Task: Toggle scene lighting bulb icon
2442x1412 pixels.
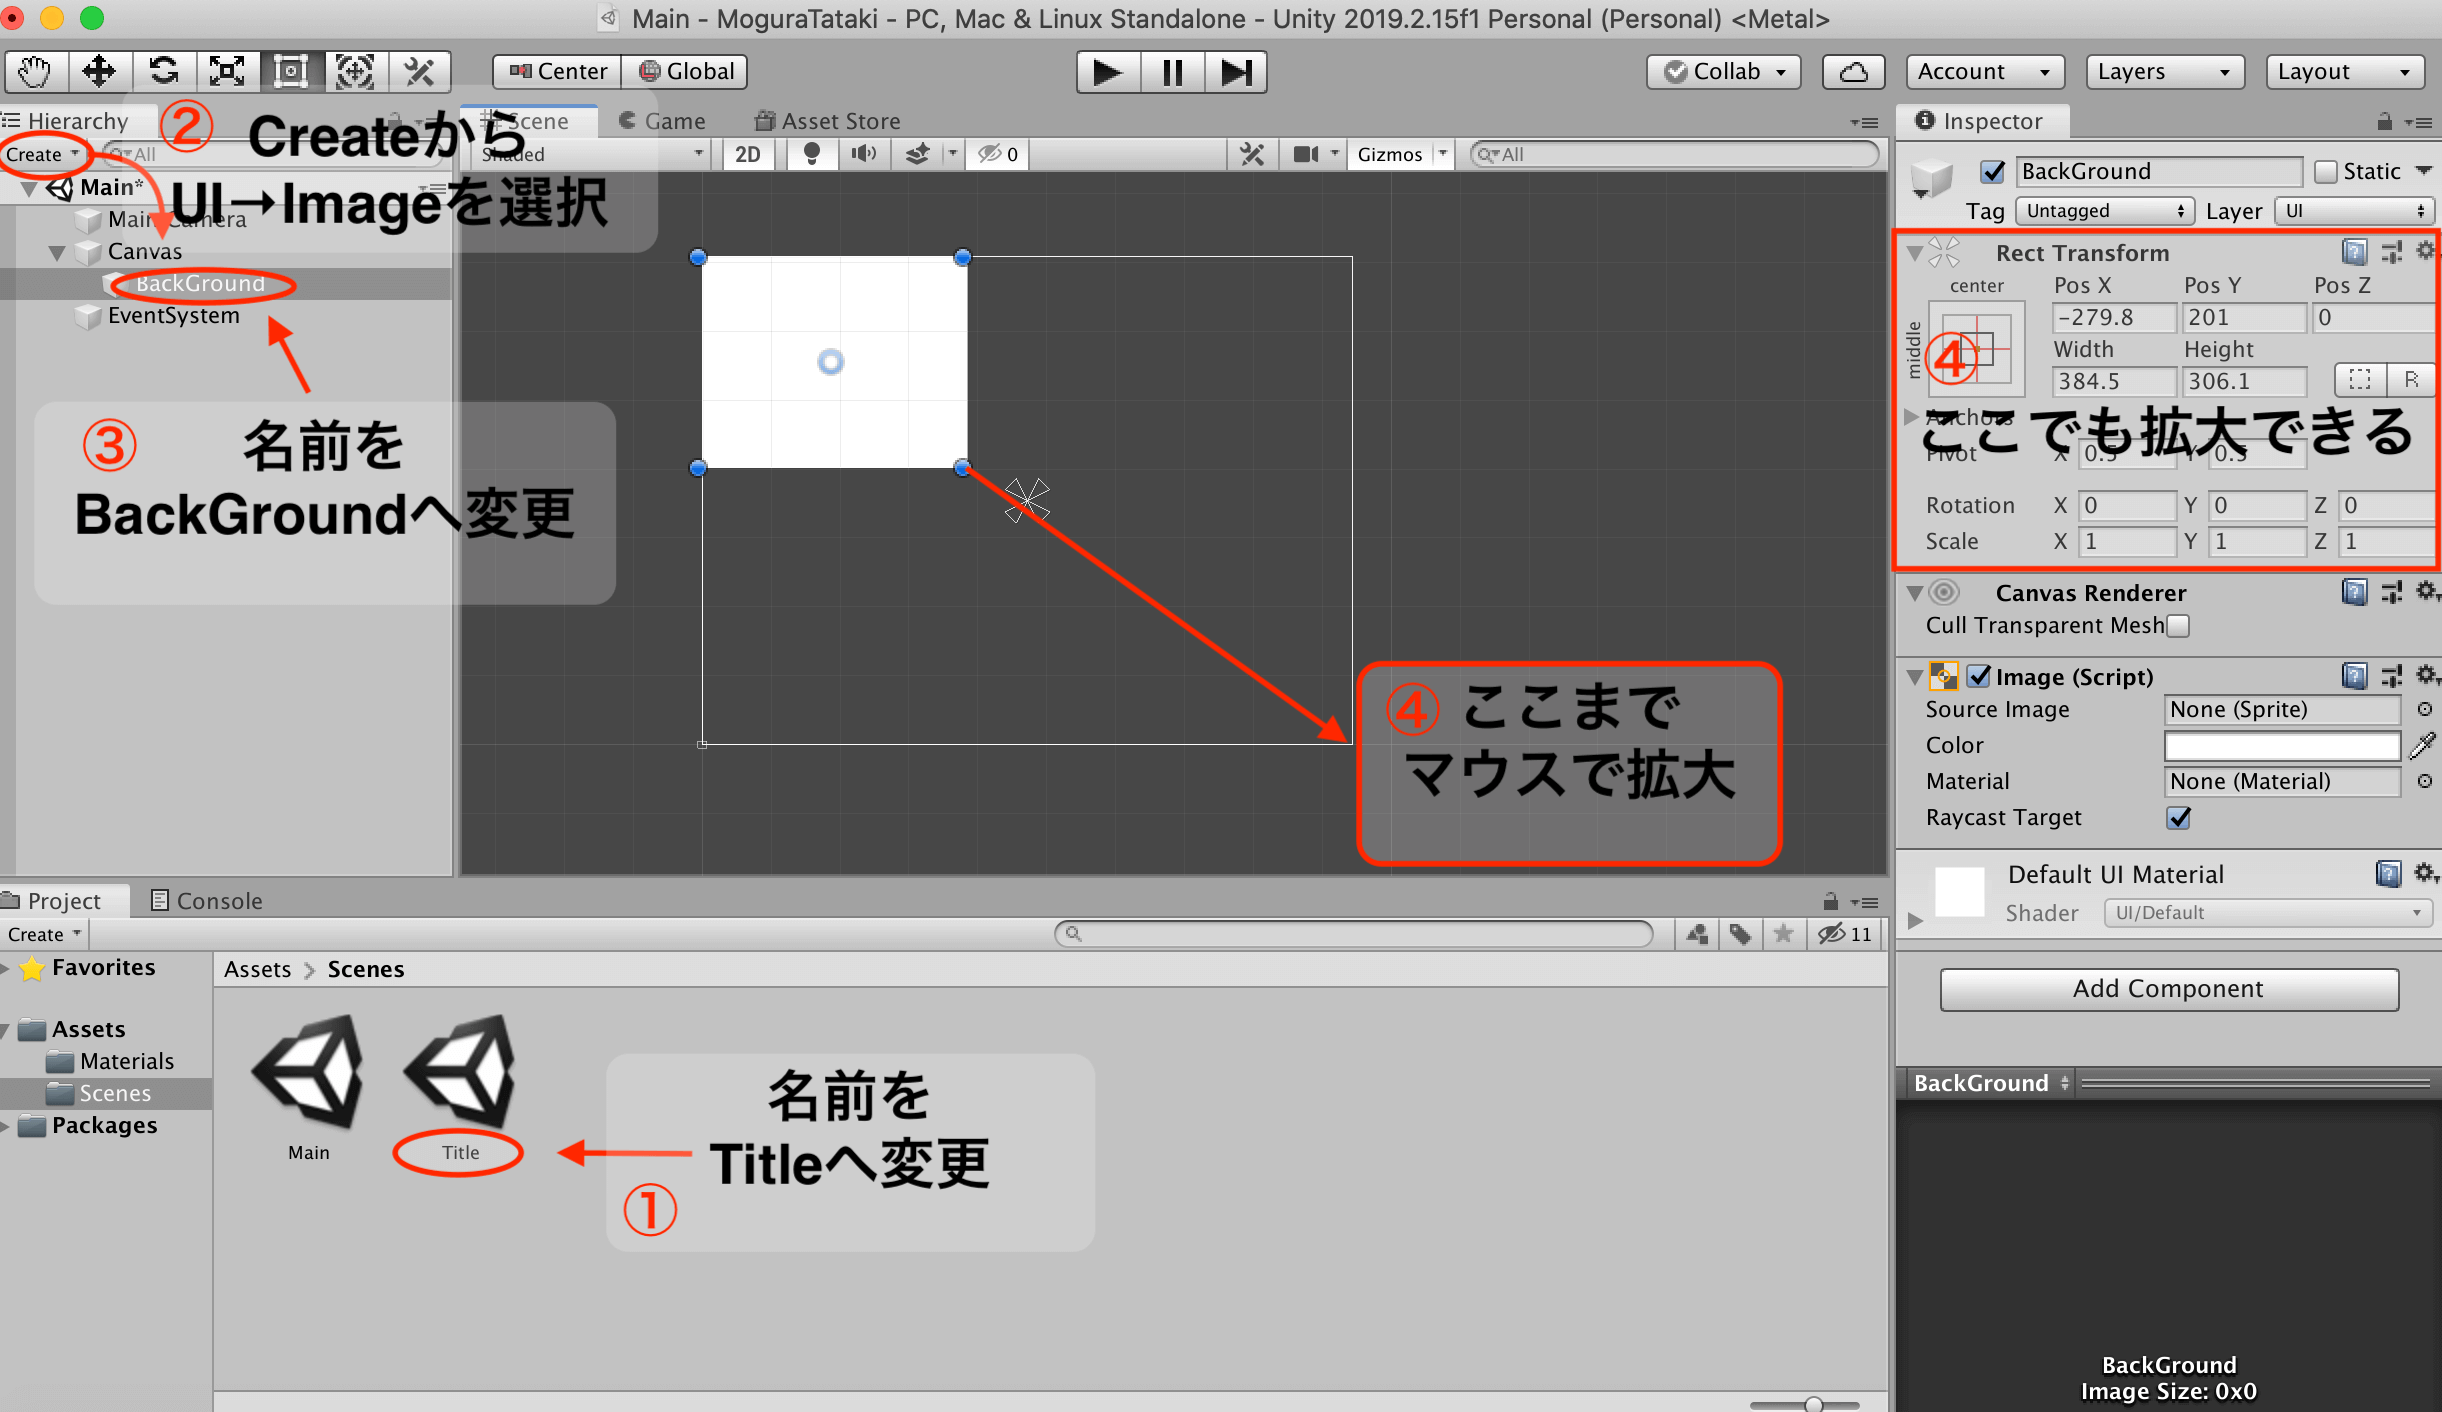Action: [x=811, y=154]
